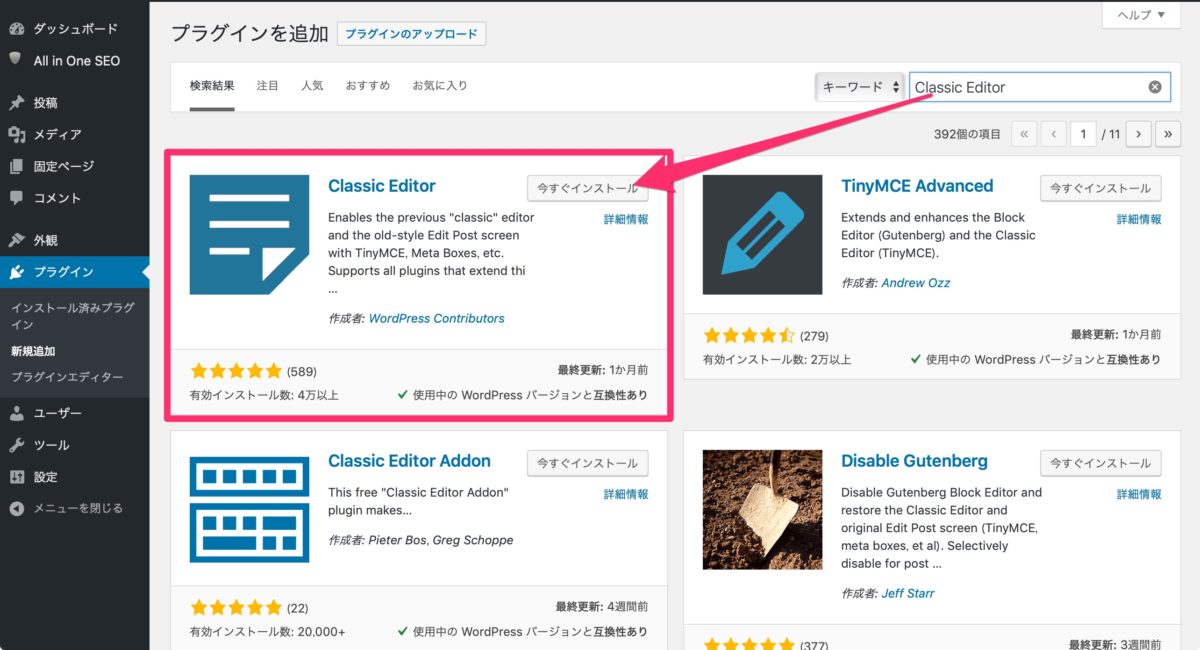
Task: Click the Classic Editor plugin thumbnail
Action: click(x=249, y=235)
